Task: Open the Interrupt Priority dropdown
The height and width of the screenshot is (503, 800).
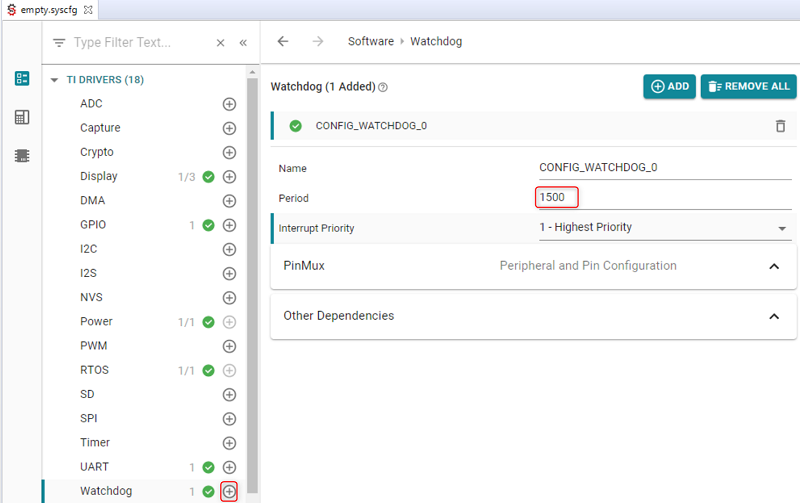Action: click(663, 228)
